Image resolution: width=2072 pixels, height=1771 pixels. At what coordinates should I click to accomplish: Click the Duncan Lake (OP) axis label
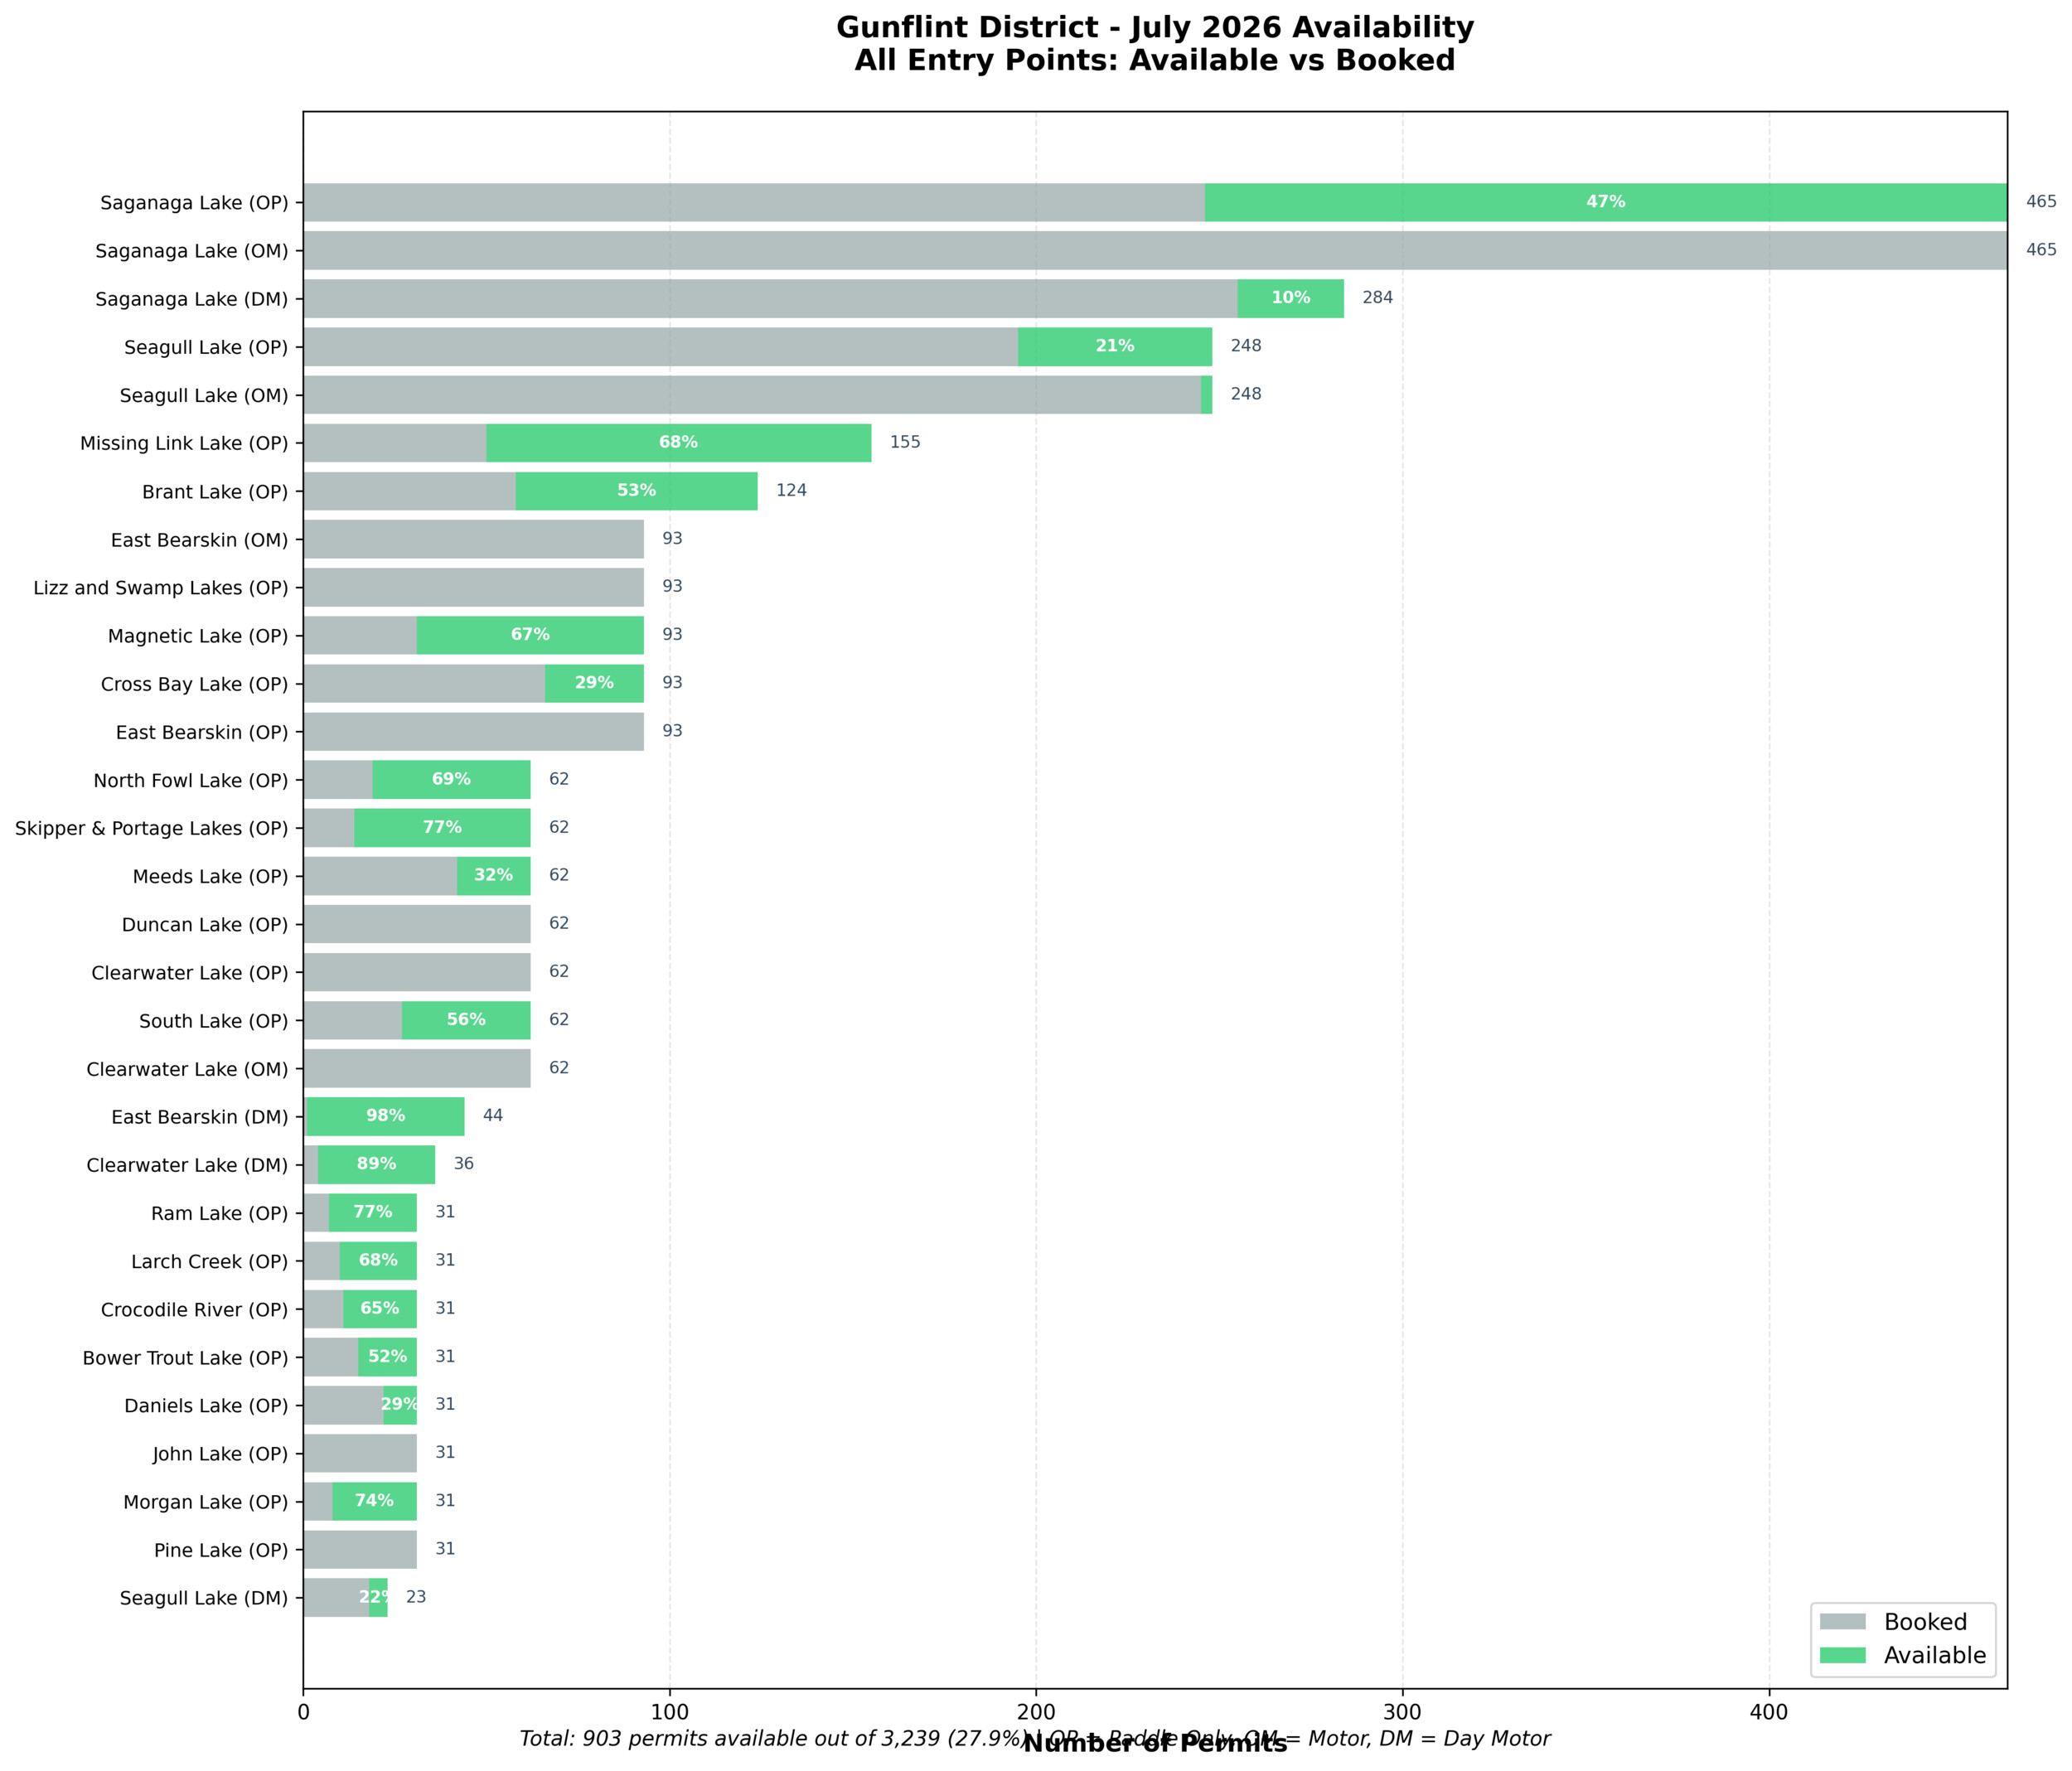coord(205,925)
